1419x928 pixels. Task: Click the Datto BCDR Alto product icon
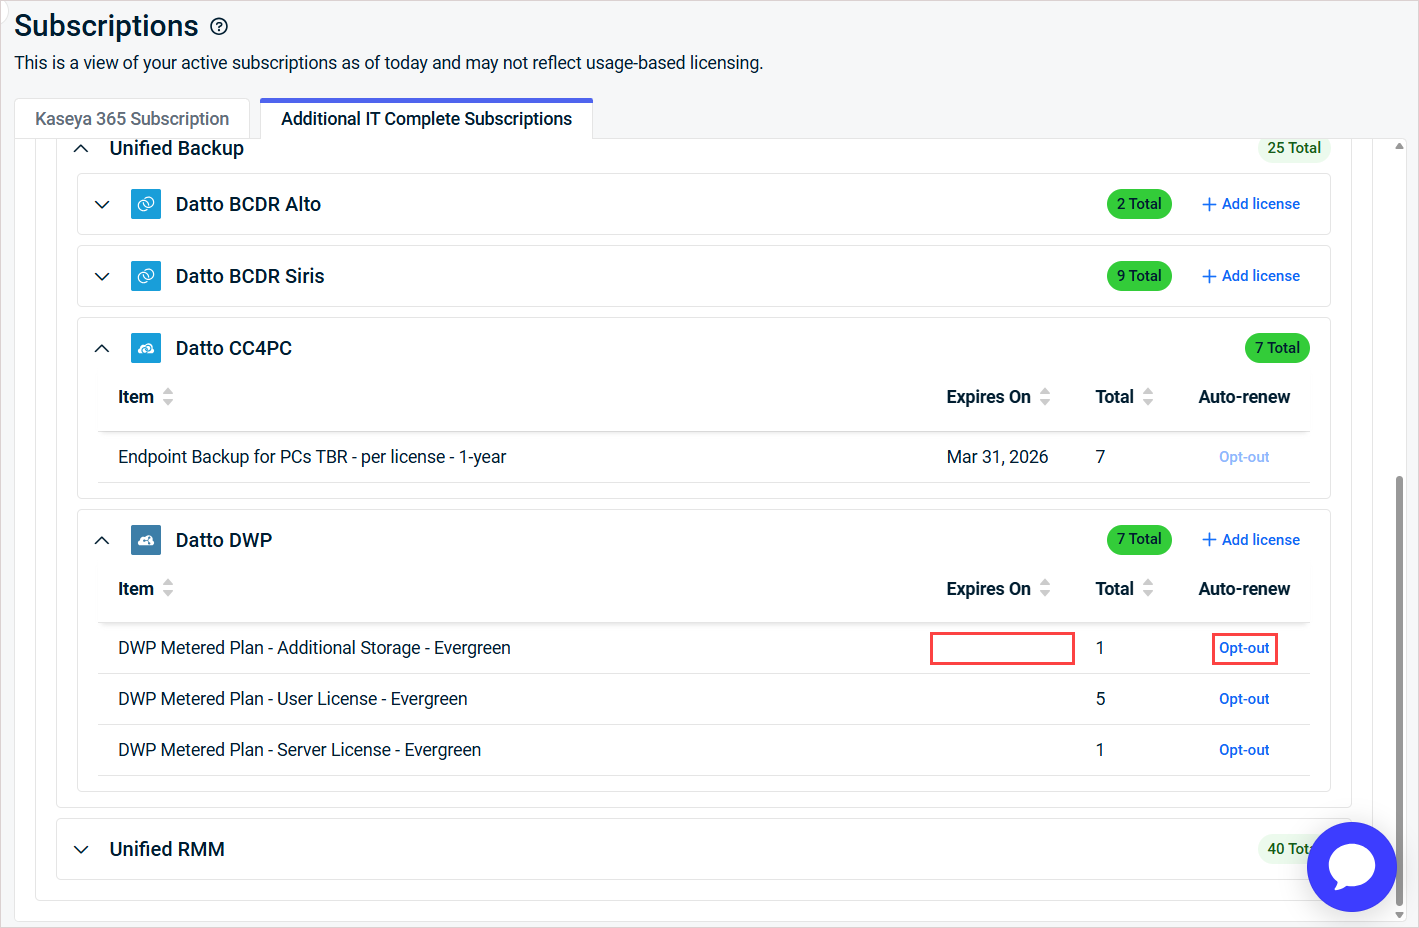click(146, 204)
